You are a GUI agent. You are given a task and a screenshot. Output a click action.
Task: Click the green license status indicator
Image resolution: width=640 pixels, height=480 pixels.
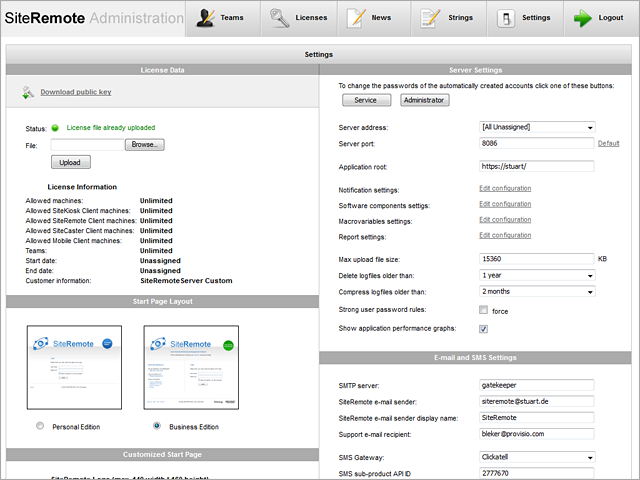coord(55,128)
